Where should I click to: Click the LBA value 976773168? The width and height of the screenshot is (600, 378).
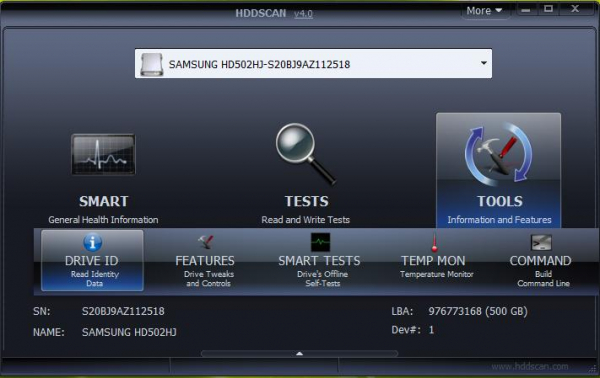coord(455,311)
